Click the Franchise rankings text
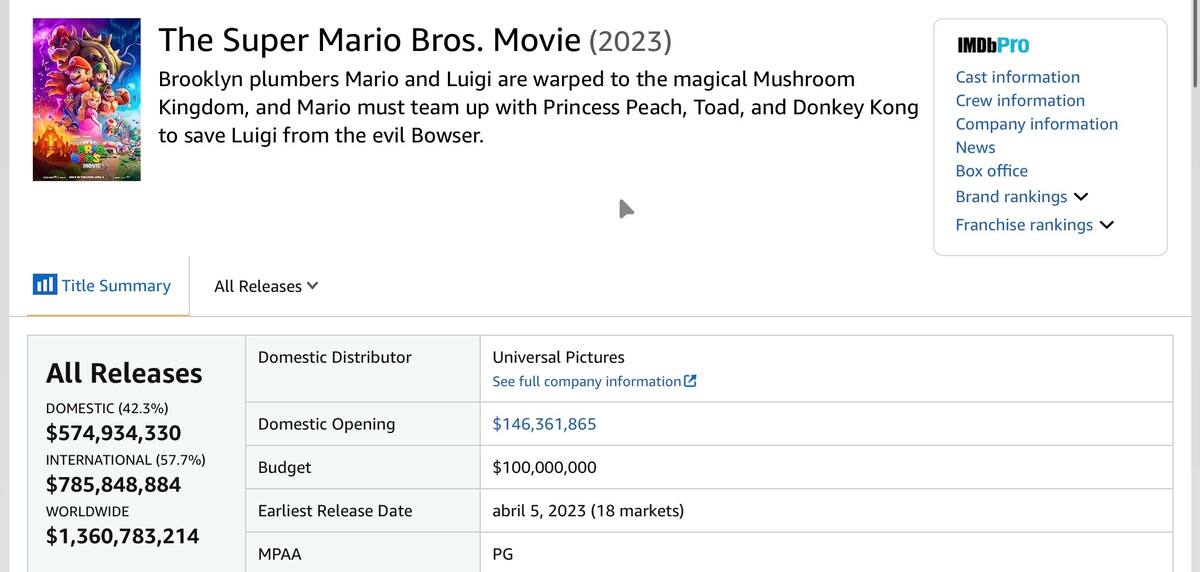1200x572 pixels. [x=1024, y=225]
